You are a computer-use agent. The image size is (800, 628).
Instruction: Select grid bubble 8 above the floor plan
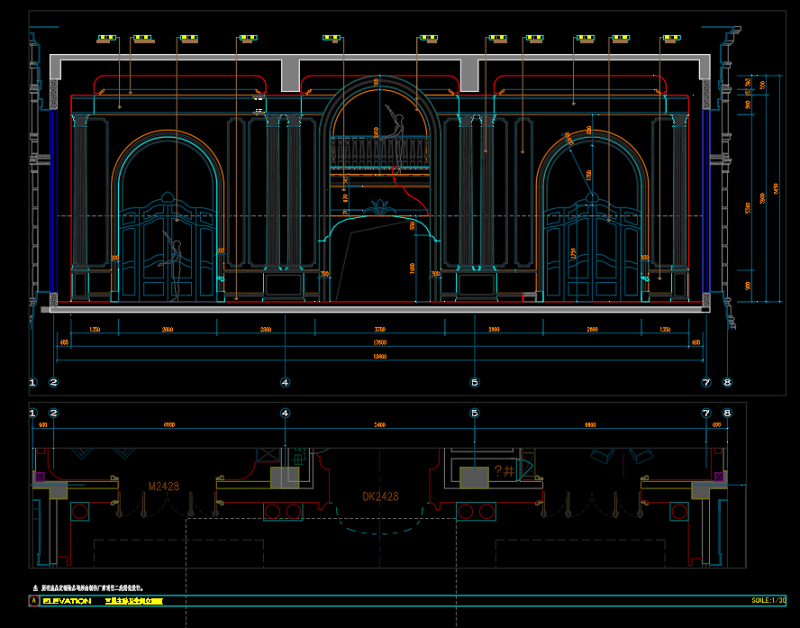[727, 412]
